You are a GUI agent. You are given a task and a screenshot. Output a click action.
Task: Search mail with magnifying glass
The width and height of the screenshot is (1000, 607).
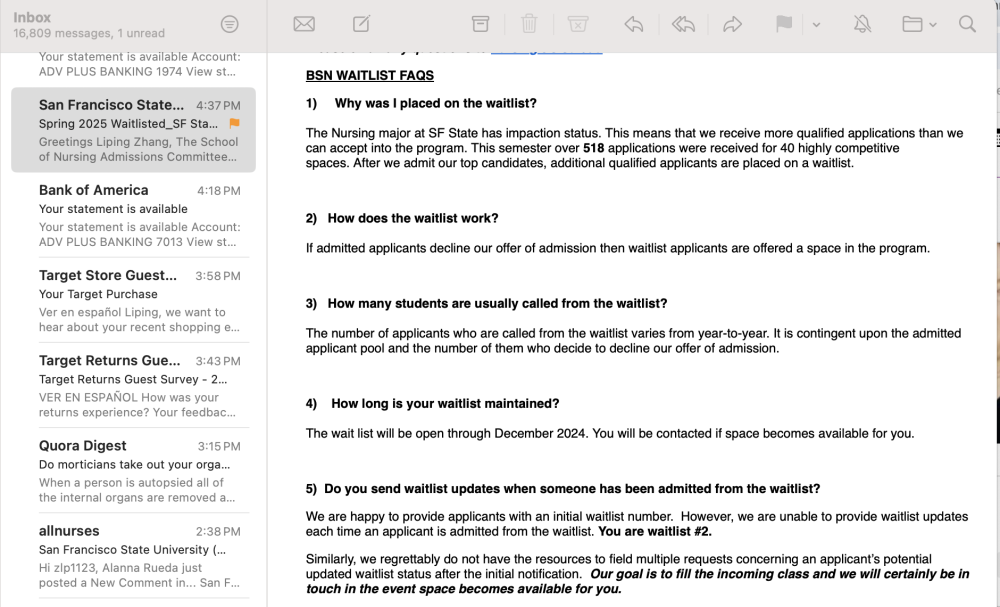coord(967,24)
